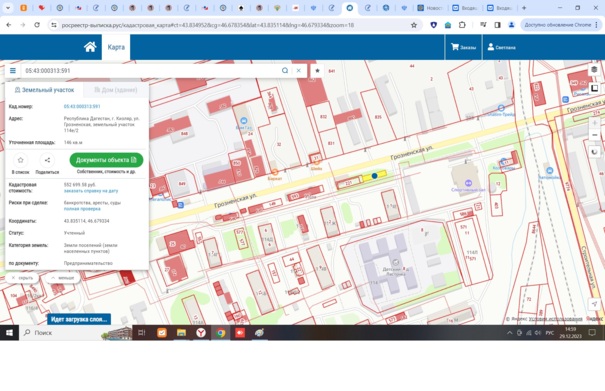The width and height of the screenshot is (605, 391).
Task: Locate me using the arrow icon on map
Action: pos(594,304)
